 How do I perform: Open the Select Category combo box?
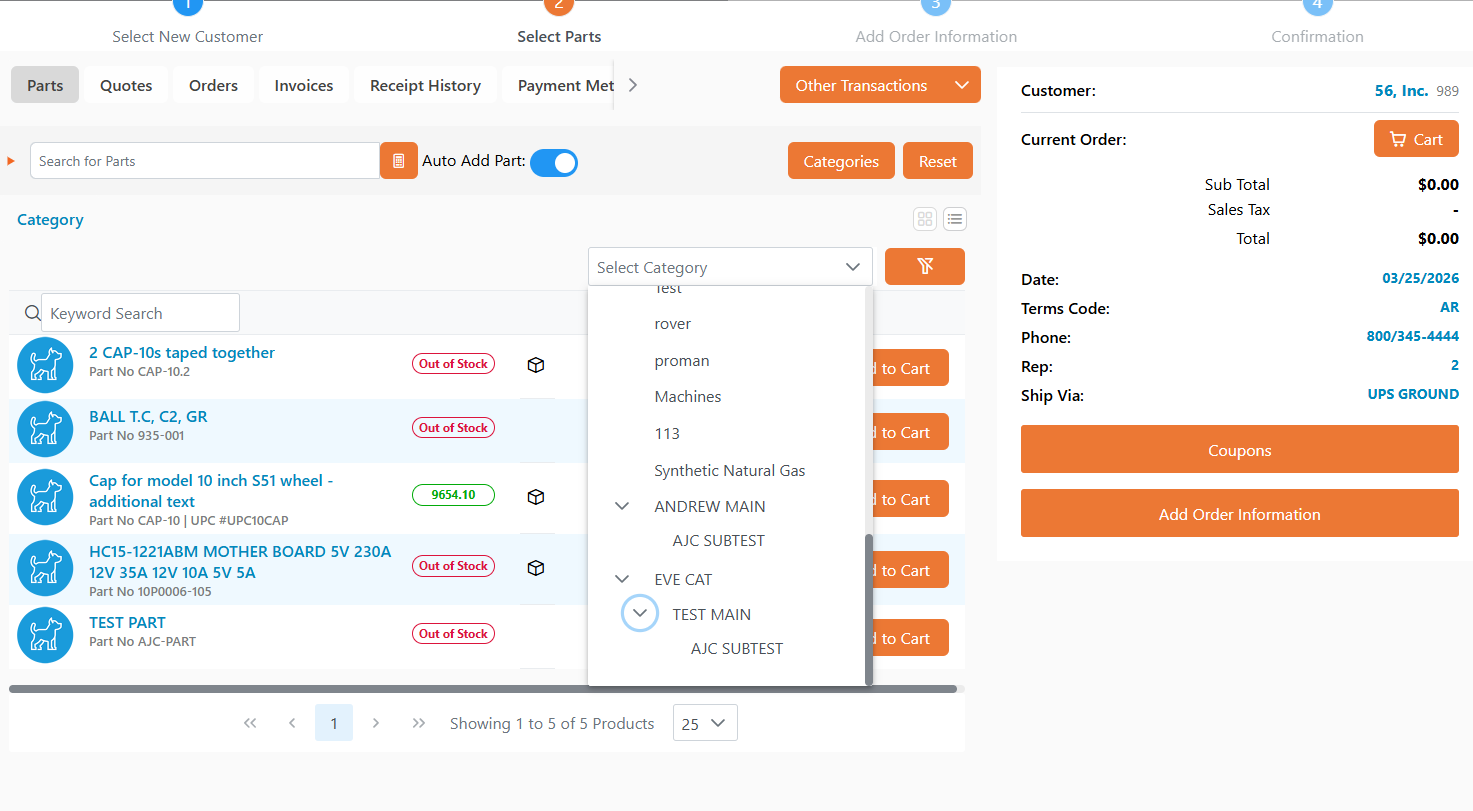[729, 266]
